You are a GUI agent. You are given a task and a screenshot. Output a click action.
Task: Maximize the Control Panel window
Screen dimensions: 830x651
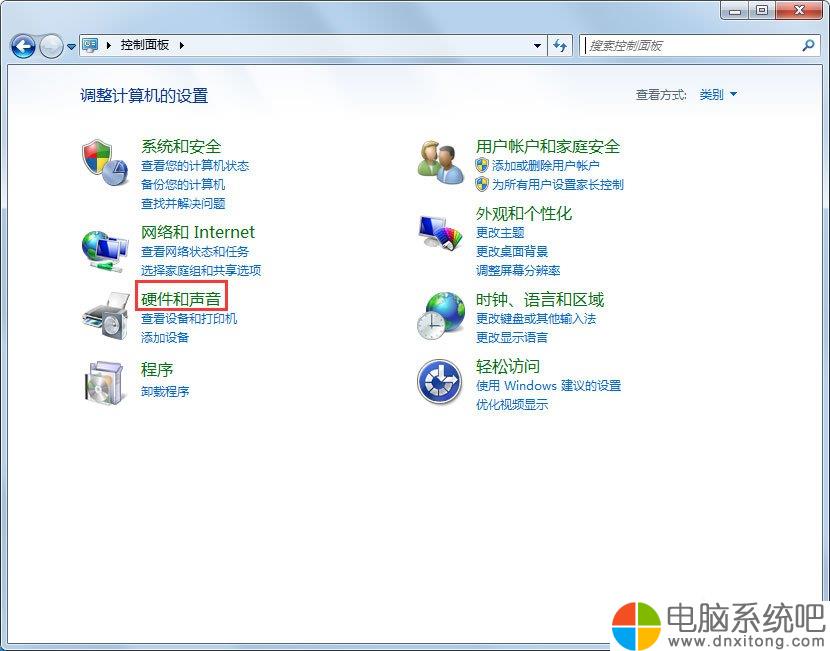[x=762, y=11]
